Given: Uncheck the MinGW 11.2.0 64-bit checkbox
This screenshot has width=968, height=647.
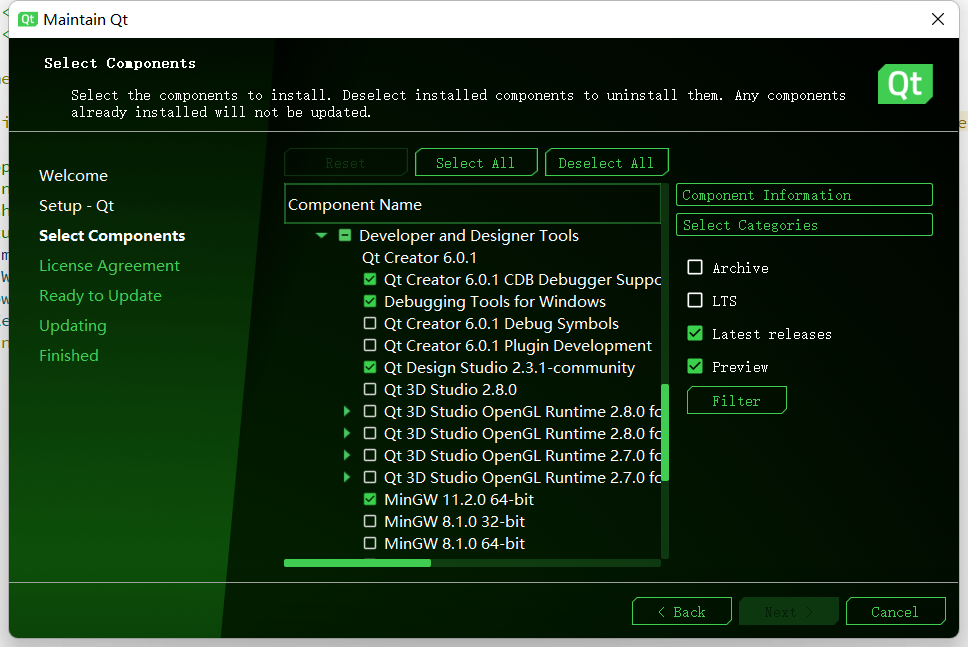Looking at the screenshot, I should 370,499.
